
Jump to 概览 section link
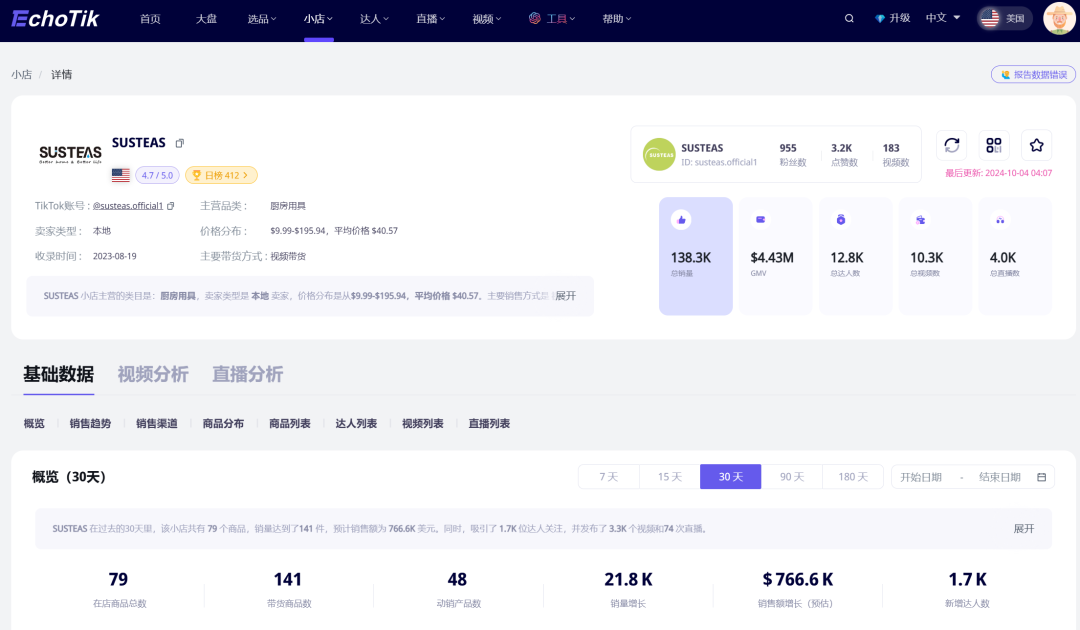34,423
